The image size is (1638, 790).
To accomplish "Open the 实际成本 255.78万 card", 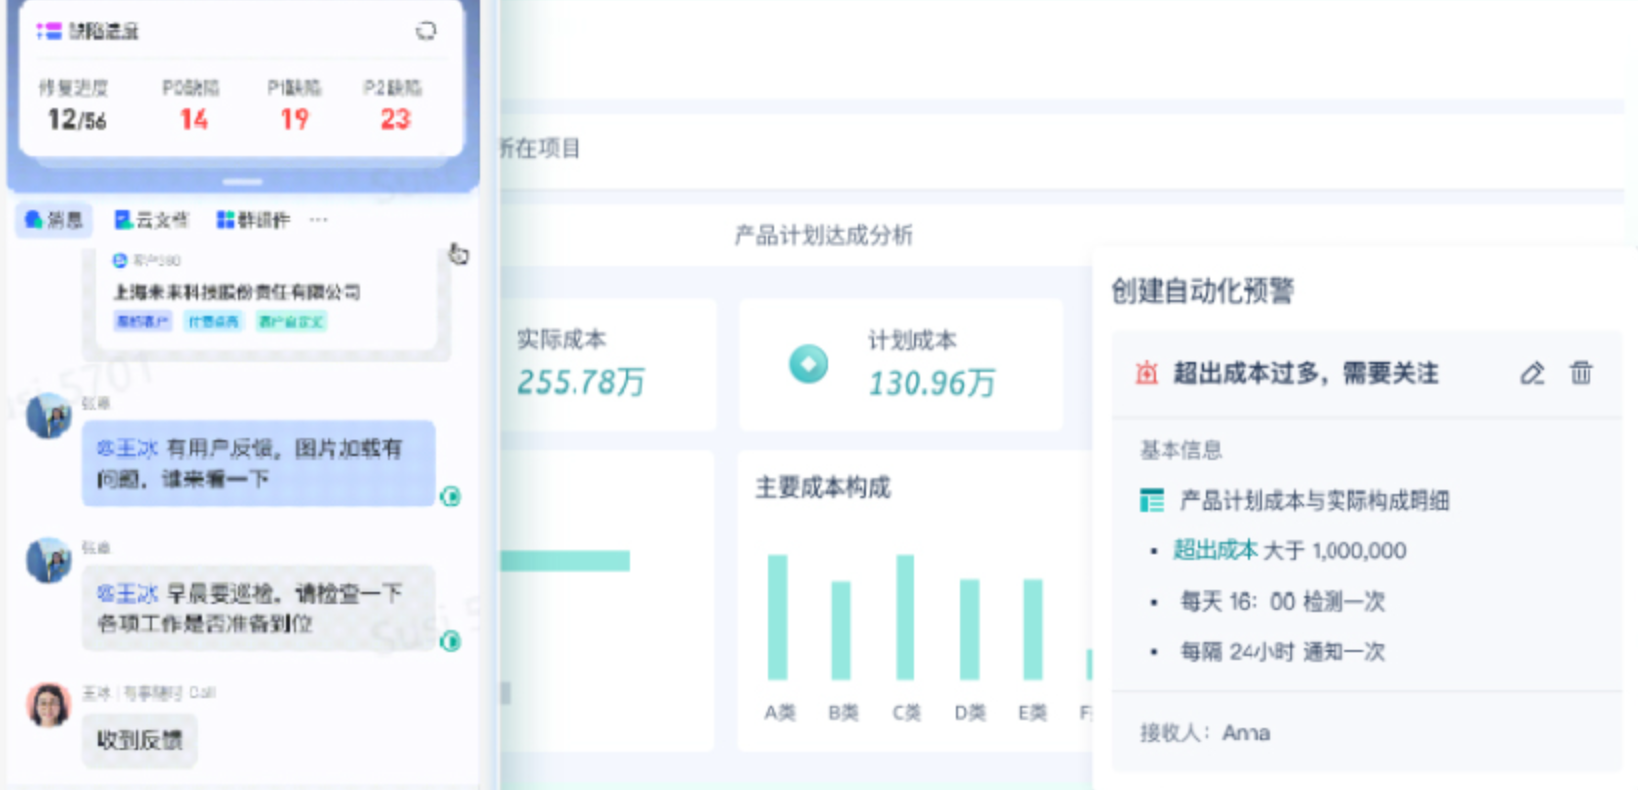I will 608,364.
